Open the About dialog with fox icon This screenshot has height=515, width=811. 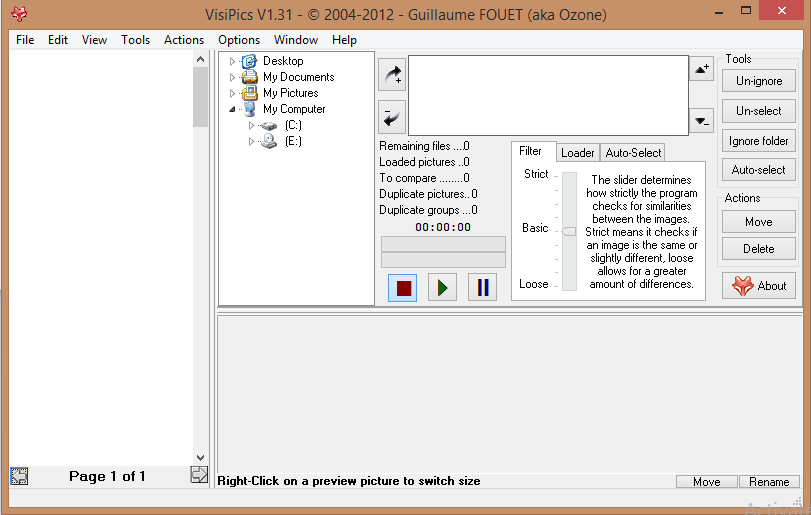pyautogui.click(x=759, y=285)
